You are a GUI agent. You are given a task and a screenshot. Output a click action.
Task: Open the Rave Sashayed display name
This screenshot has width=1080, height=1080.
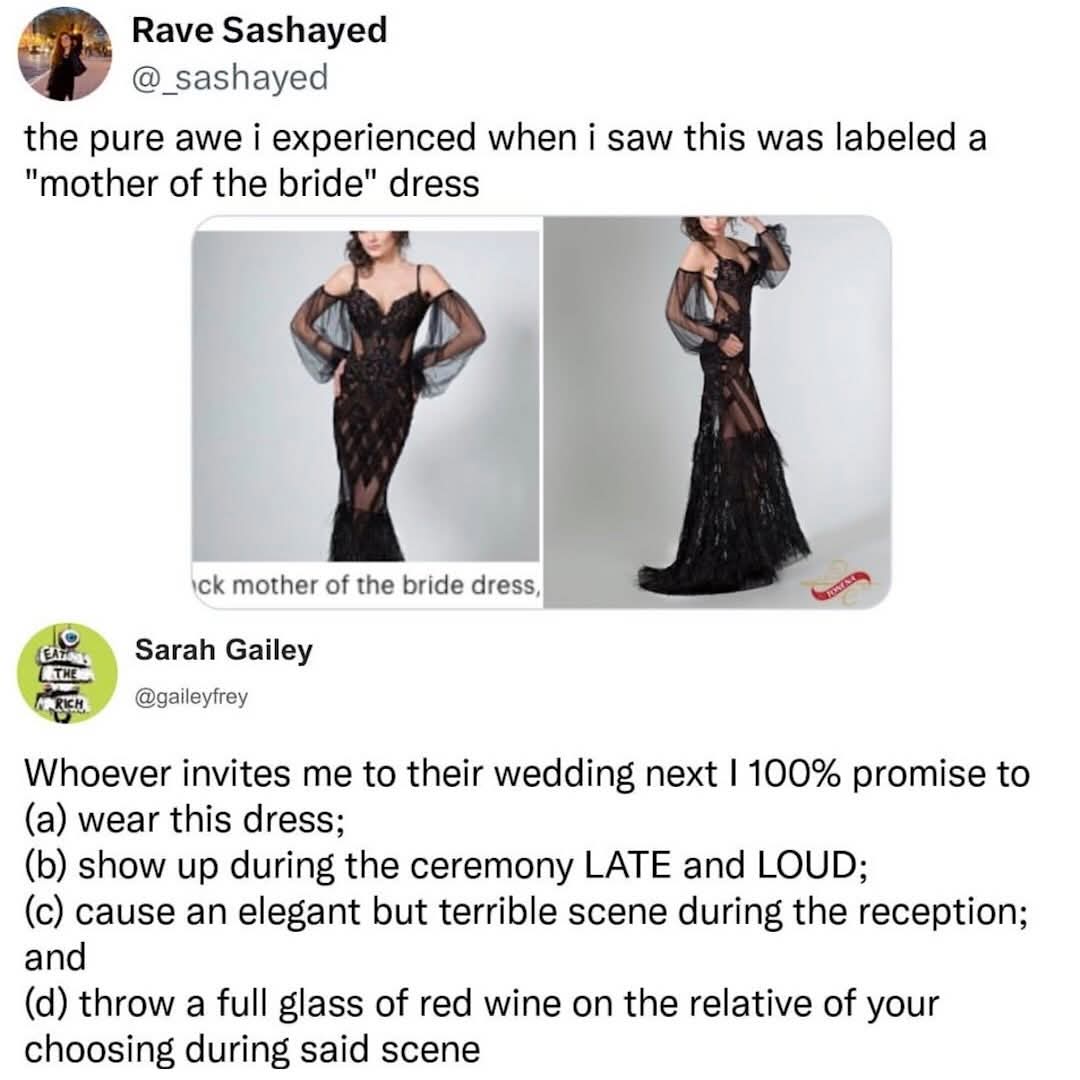[259, 31]
